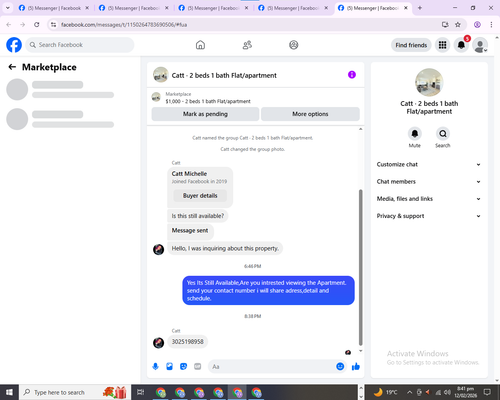Click the '$1,000 - 2 beds 1 bath' listing text
Screen dimensions: 500x400
[x=208, y=101]
